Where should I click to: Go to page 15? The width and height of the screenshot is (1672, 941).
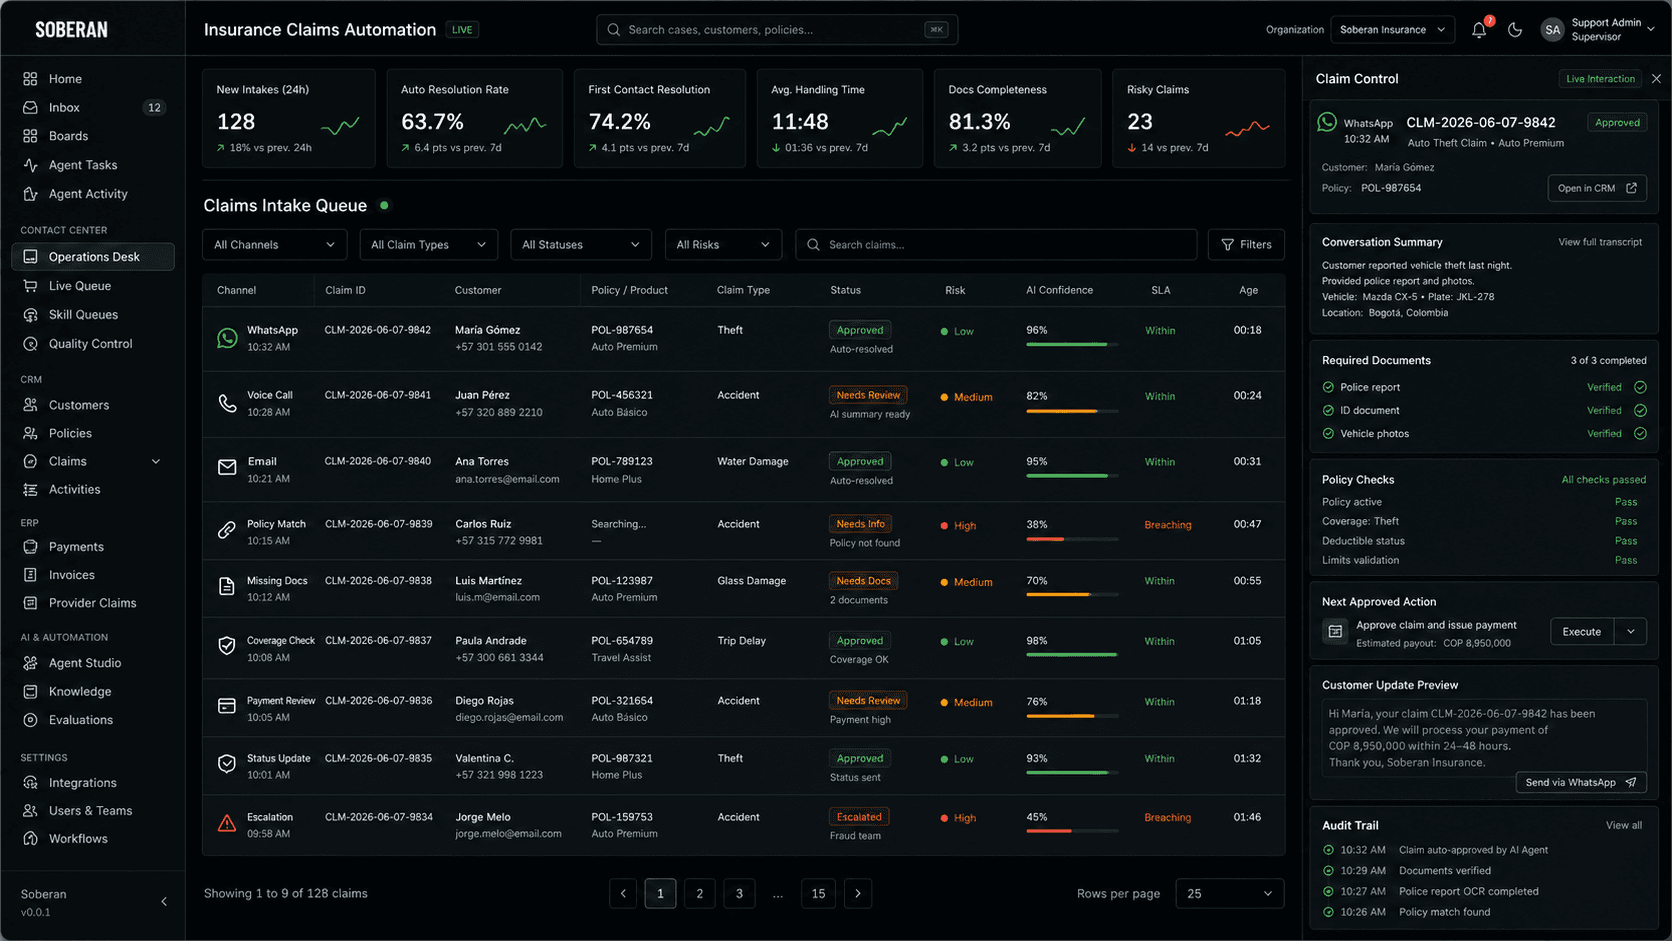coord(818,894)
